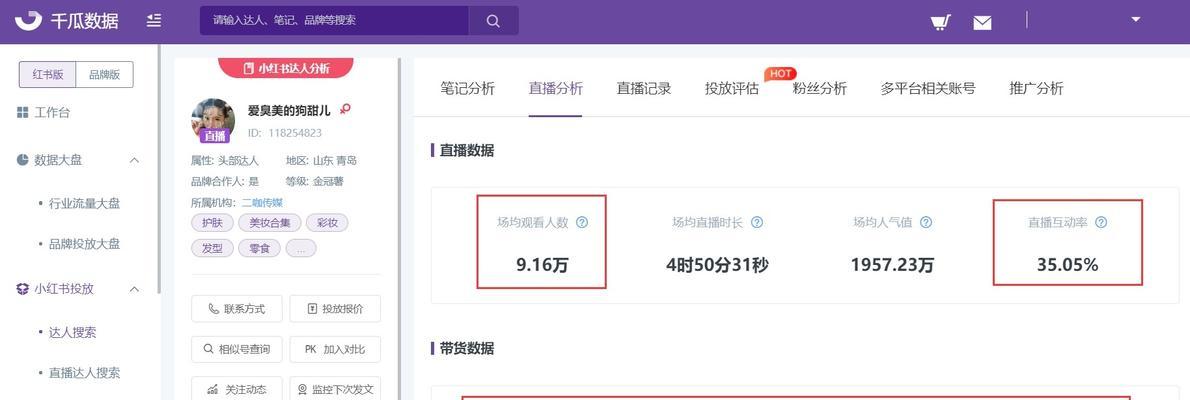Click the 1957.23万 popularity value
Viewport: 1190px width, 400px height.
(892, 265)
